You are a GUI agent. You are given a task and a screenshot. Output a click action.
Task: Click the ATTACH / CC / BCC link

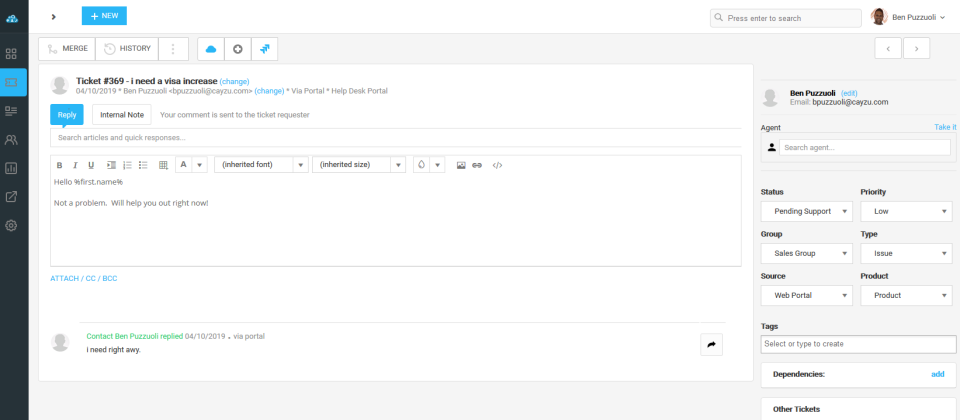(83, 279)
